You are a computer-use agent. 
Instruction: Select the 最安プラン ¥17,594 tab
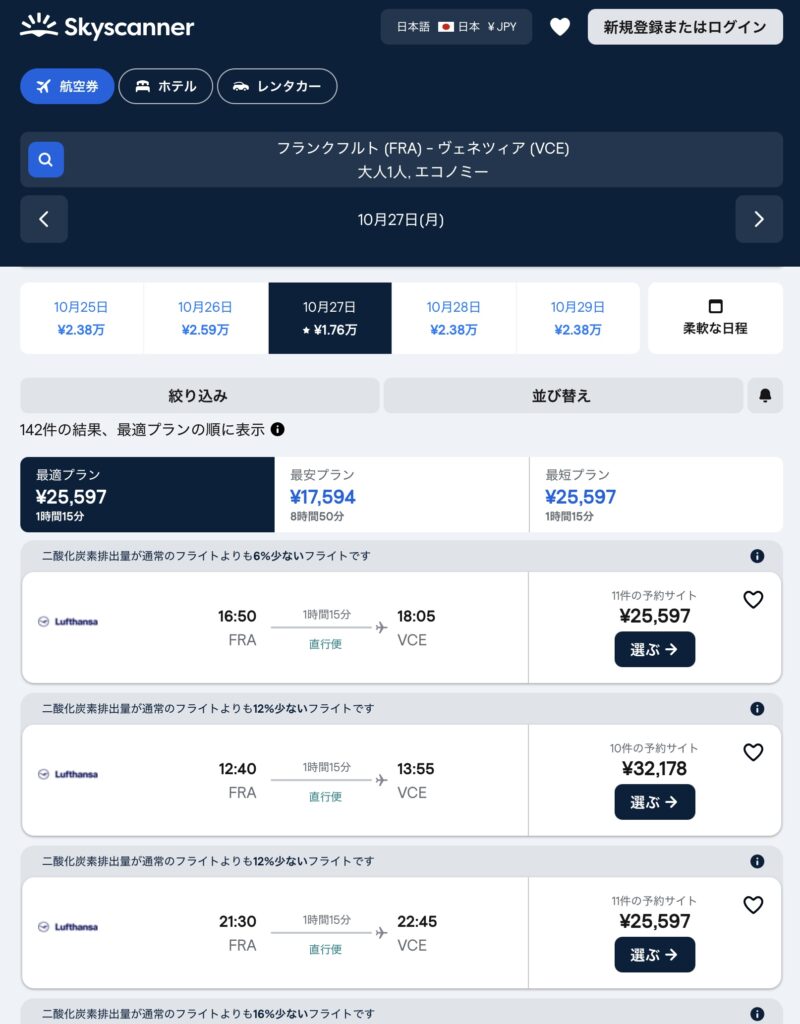pyautogui.click(x=401, y=494)
